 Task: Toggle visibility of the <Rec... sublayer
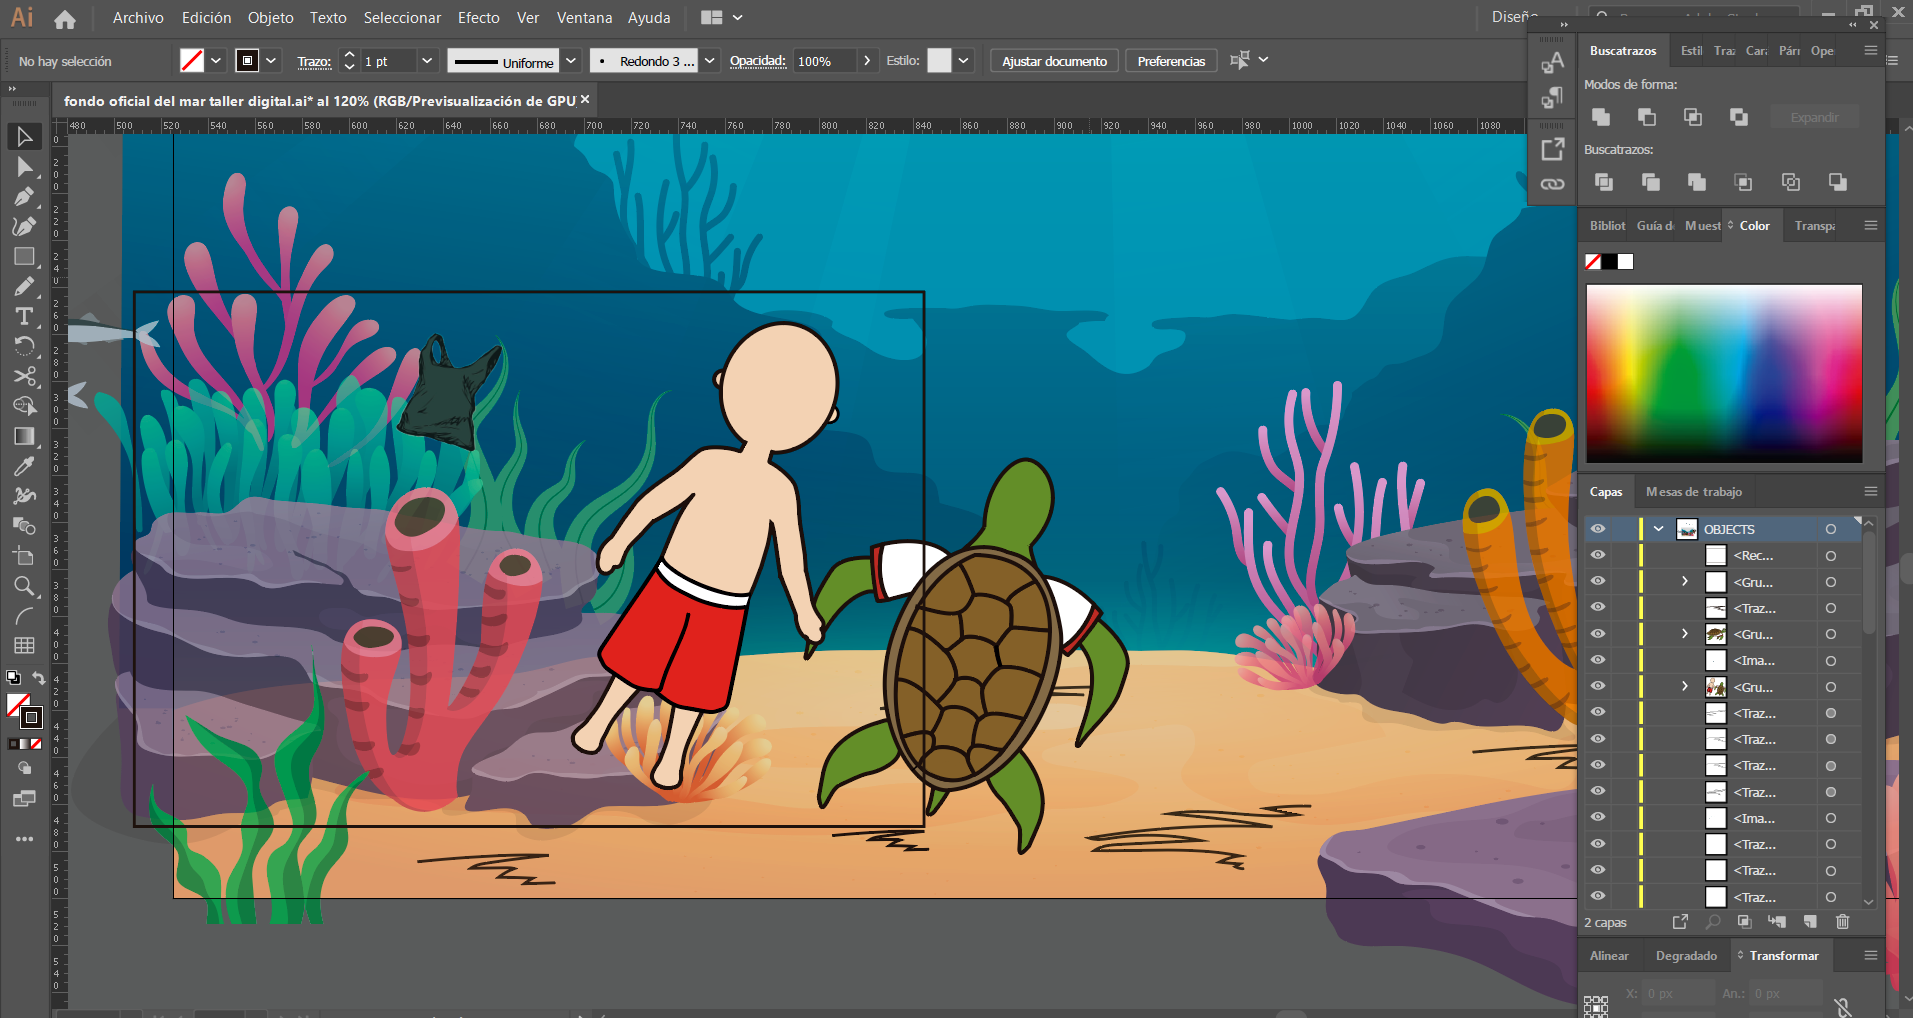click(1598, 555)
